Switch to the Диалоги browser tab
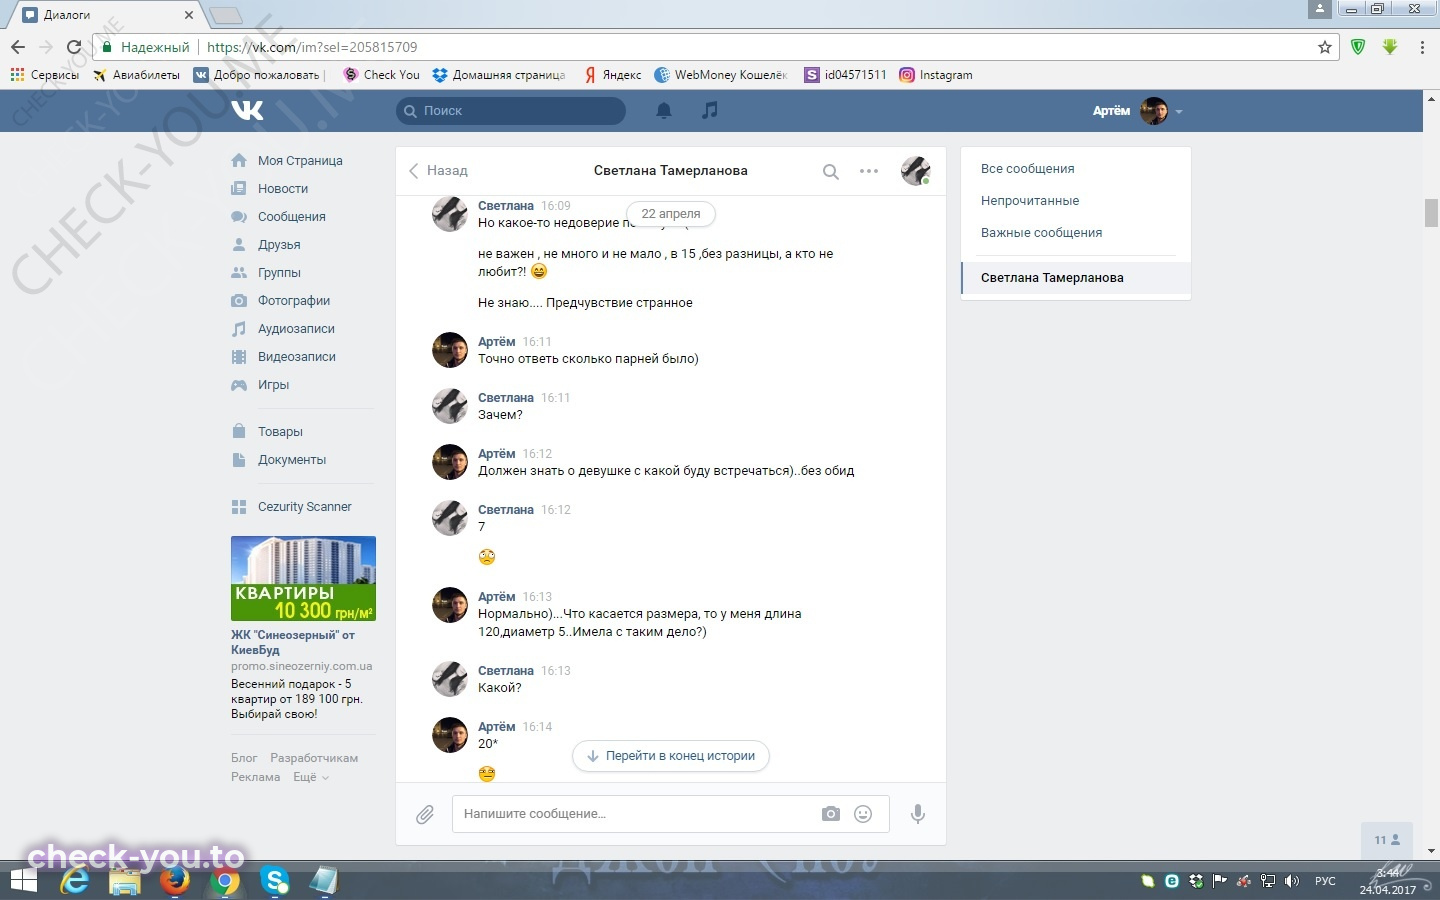The width and height of the screenshot is (1440, 900). pos(105,15)
